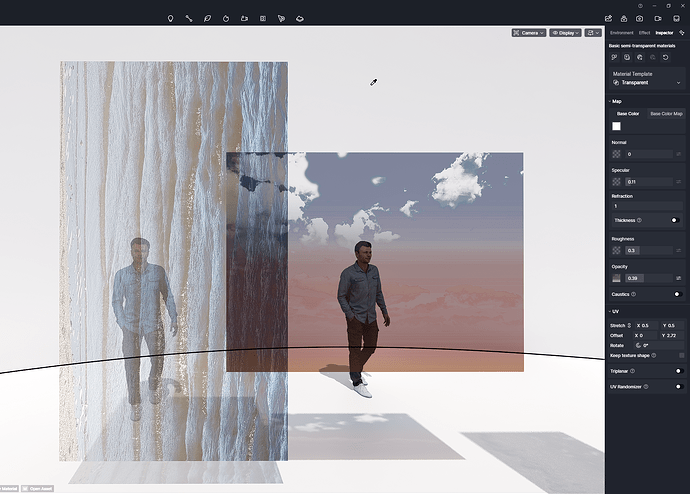Click the video camera icon in top-right toolbar

click(x=658, y=18)
